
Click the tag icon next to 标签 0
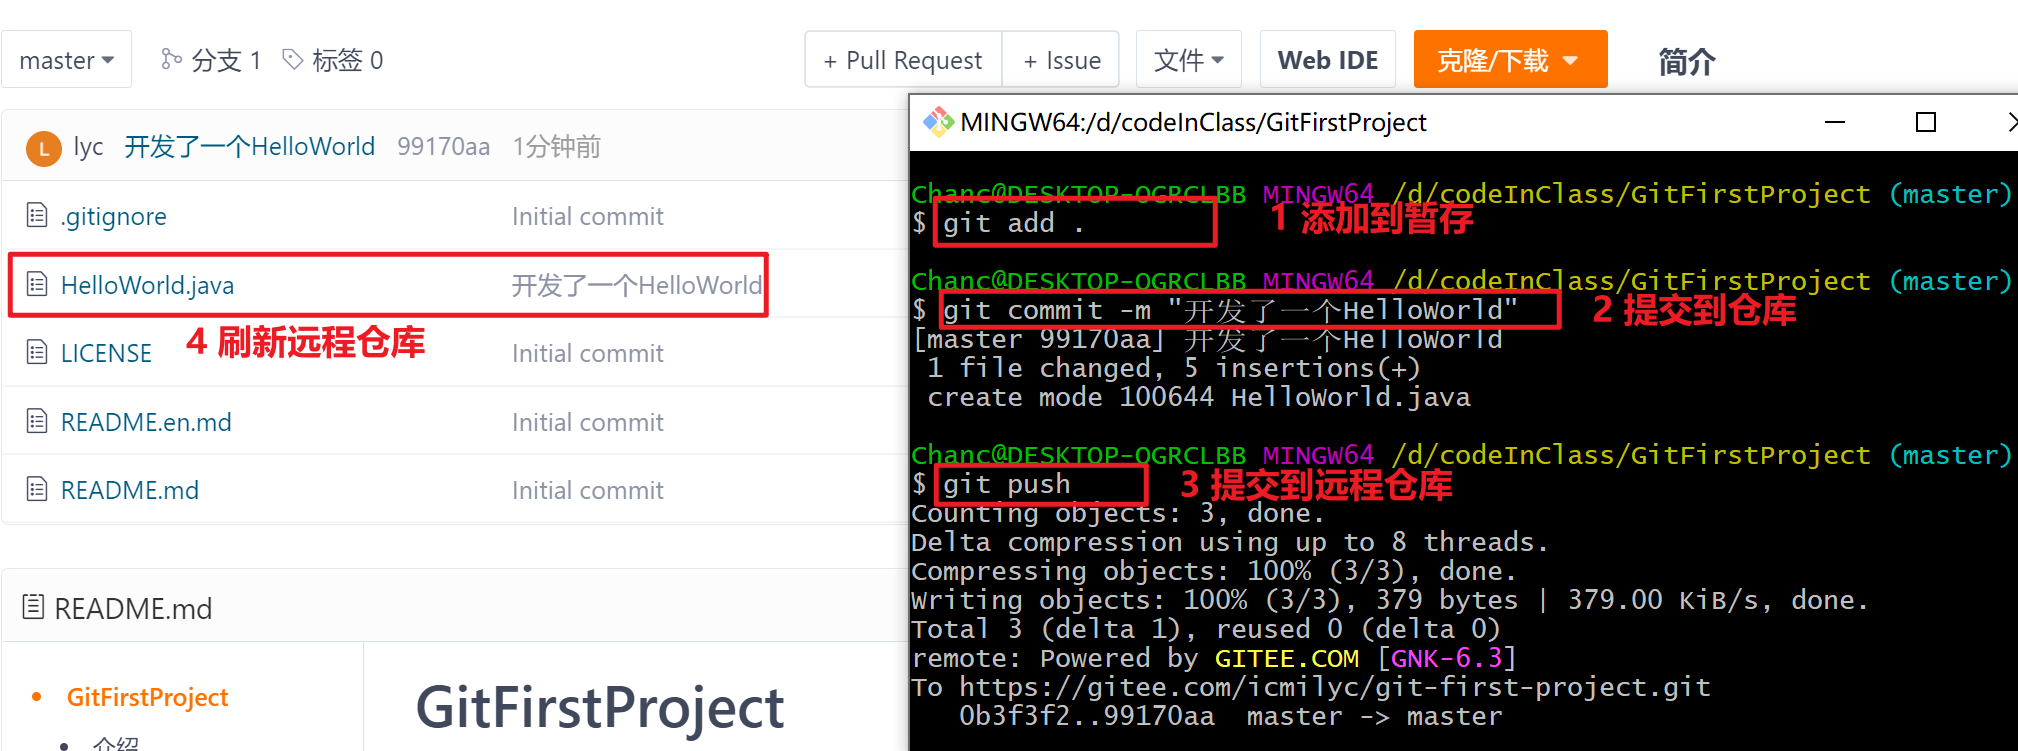[292, 60]
